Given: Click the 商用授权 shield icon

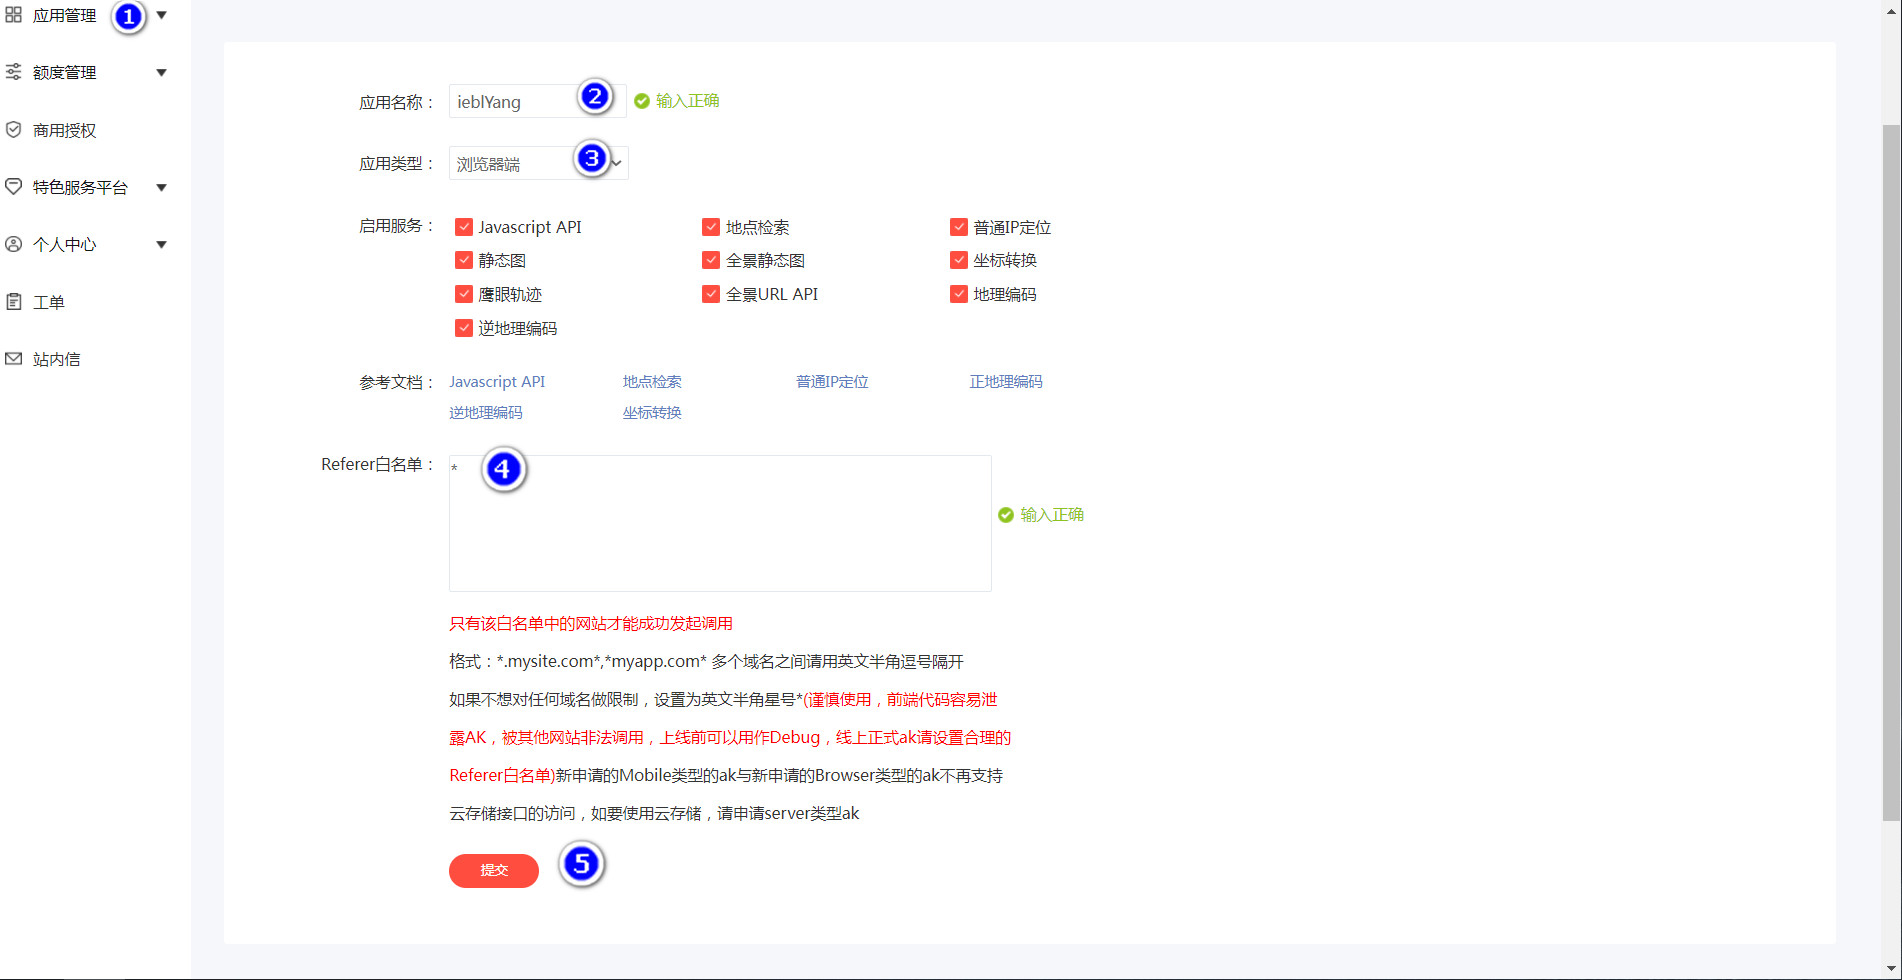Looking at the screenshot, I should 13,130.
